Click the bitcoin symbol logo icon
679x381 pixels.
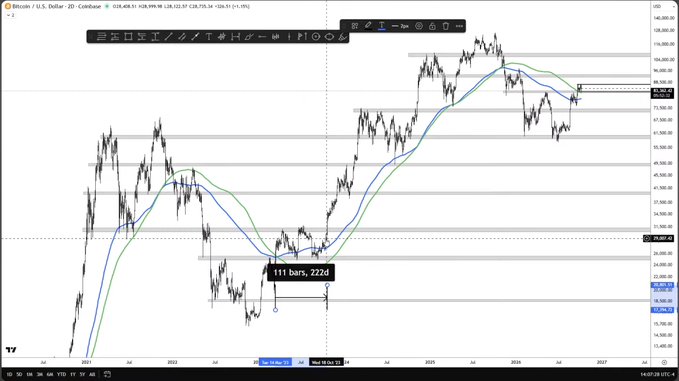click(7, 6)
